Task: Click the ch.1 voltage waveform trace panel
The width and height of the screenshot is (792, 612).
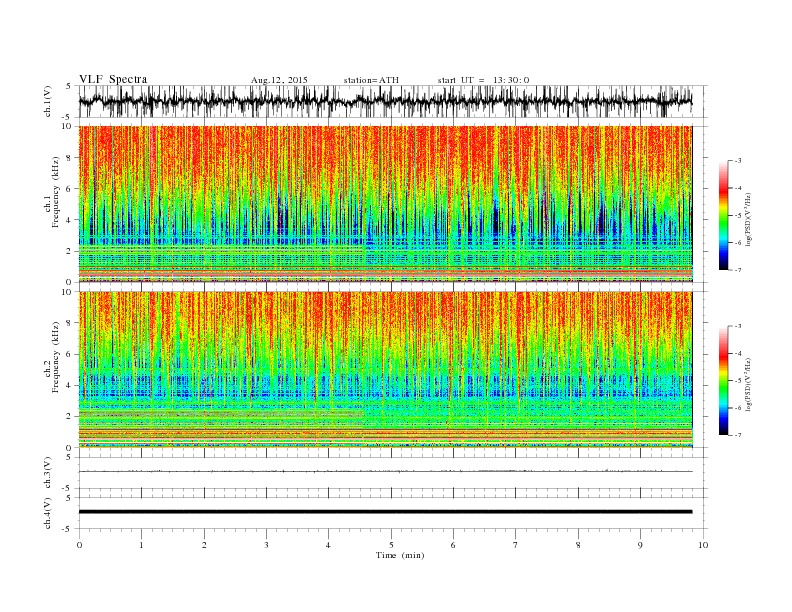Action: 392,101
